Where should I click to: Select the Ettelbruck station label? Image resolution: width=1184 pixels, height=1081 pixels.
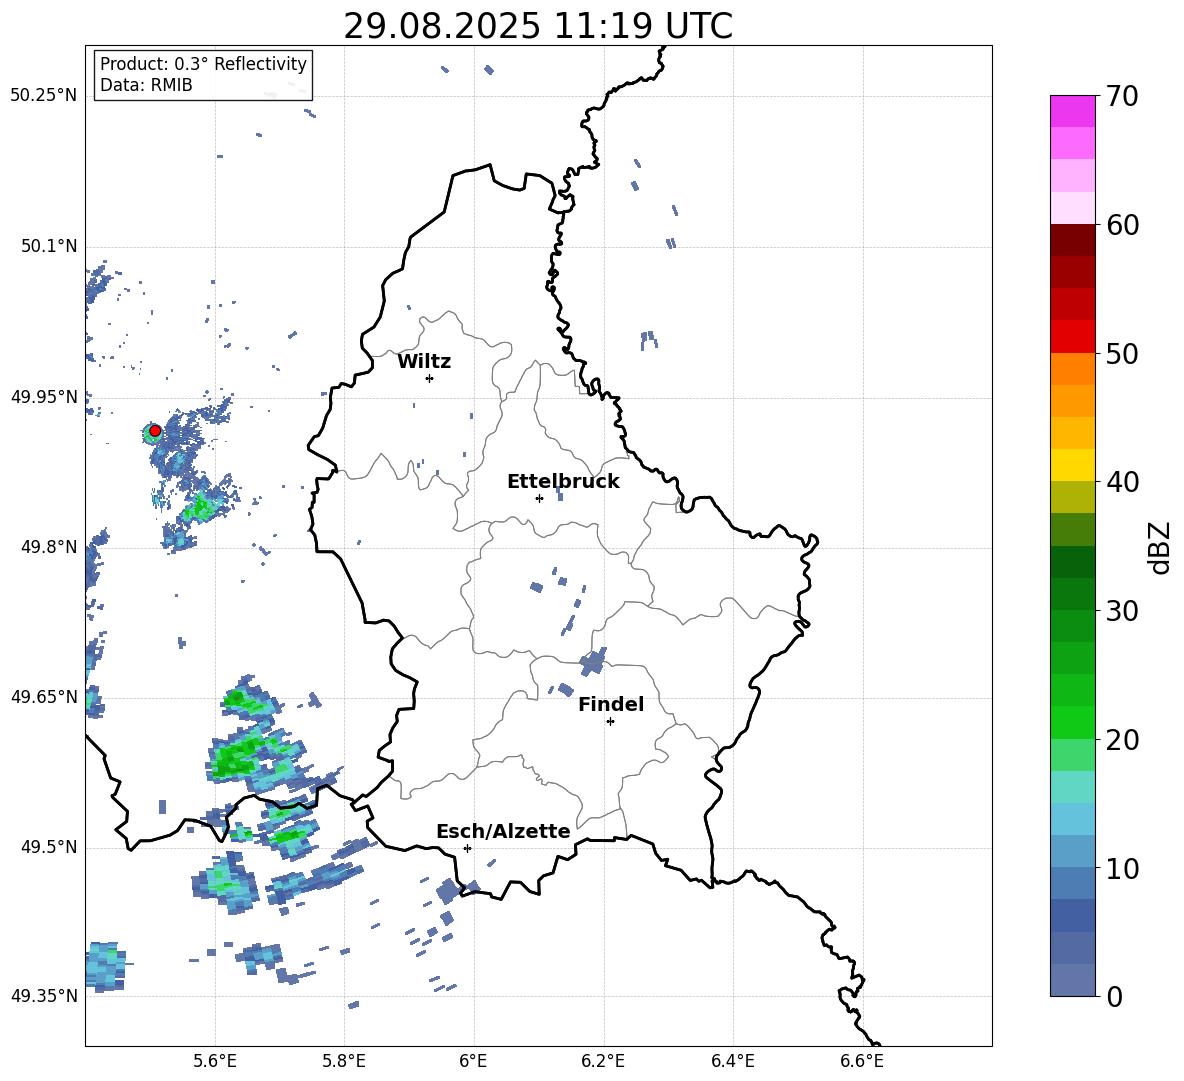(x=563, y=482)
